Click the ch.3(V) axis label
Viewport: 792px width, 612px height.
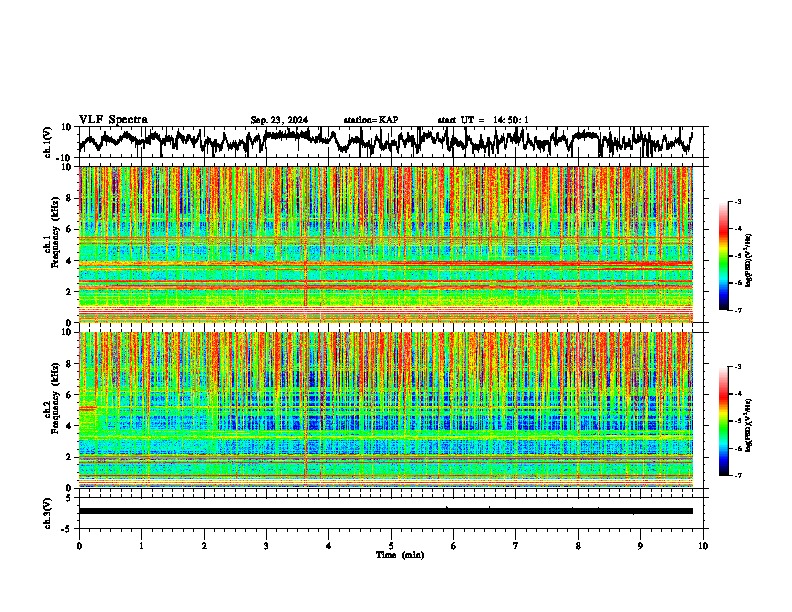49,514
